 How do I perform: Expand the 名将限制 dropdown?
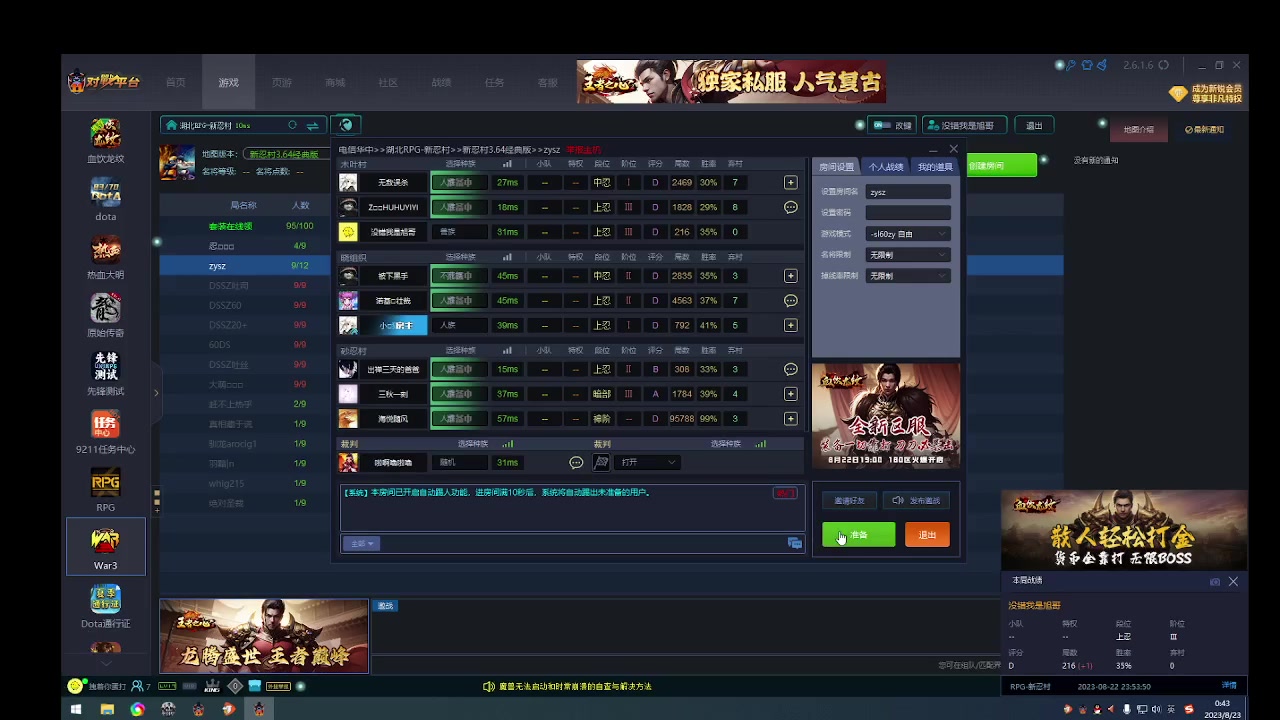(x=907, y=255)
